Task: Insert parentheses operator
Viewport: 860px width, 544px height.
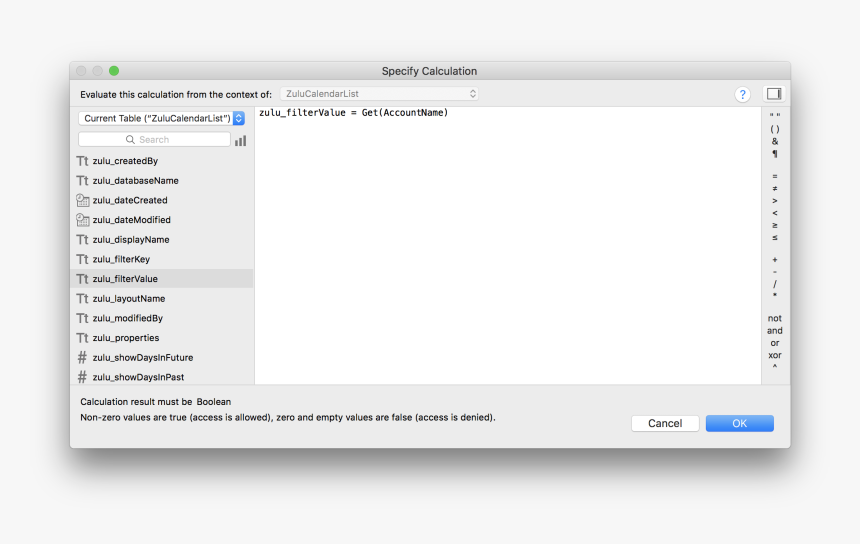Action: (774, 129)
